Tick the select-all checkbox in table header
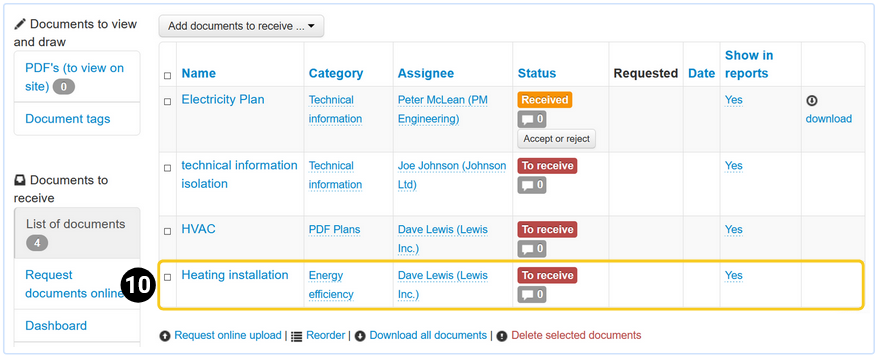This screenshot has height=362, width=879. pyautogui.click(x=167, y=76)
